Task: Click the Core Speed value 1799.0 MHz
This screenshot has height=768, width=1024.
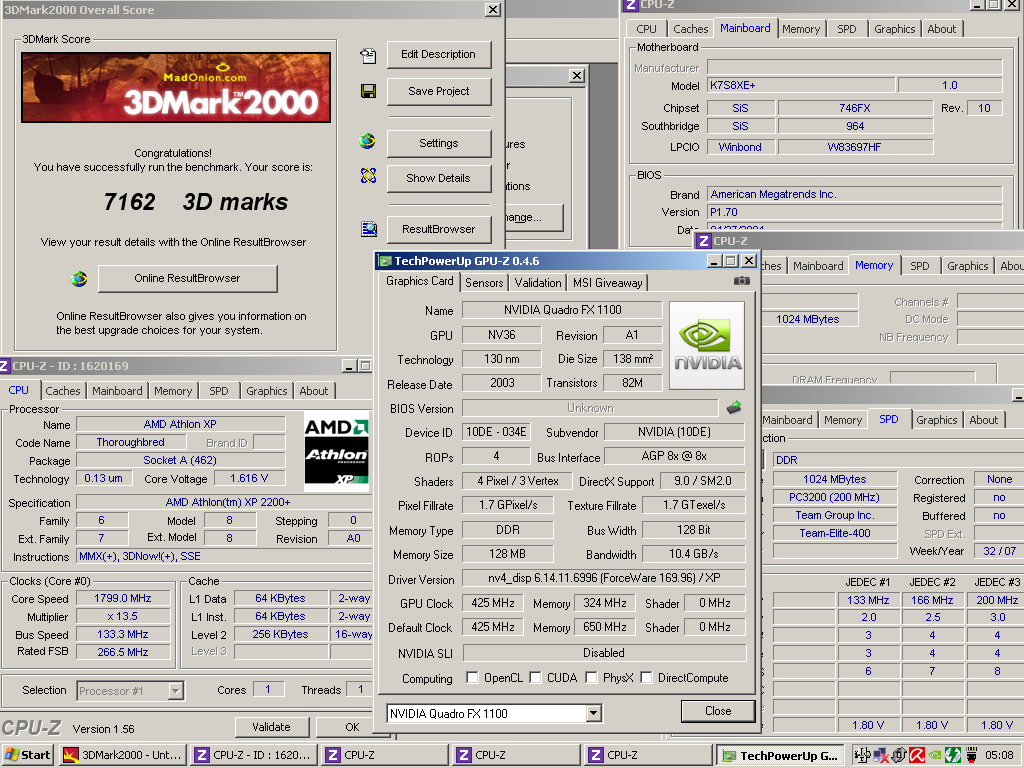Action: (x=123, y=598)
